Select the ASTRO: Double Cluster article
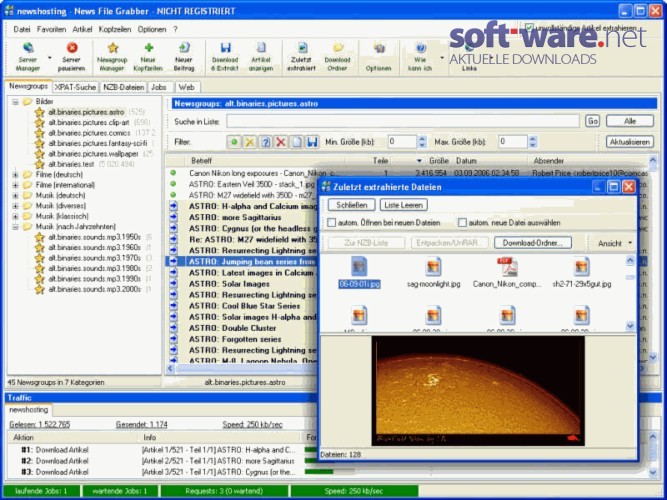The image size is (667, 500). pos(232,328)
